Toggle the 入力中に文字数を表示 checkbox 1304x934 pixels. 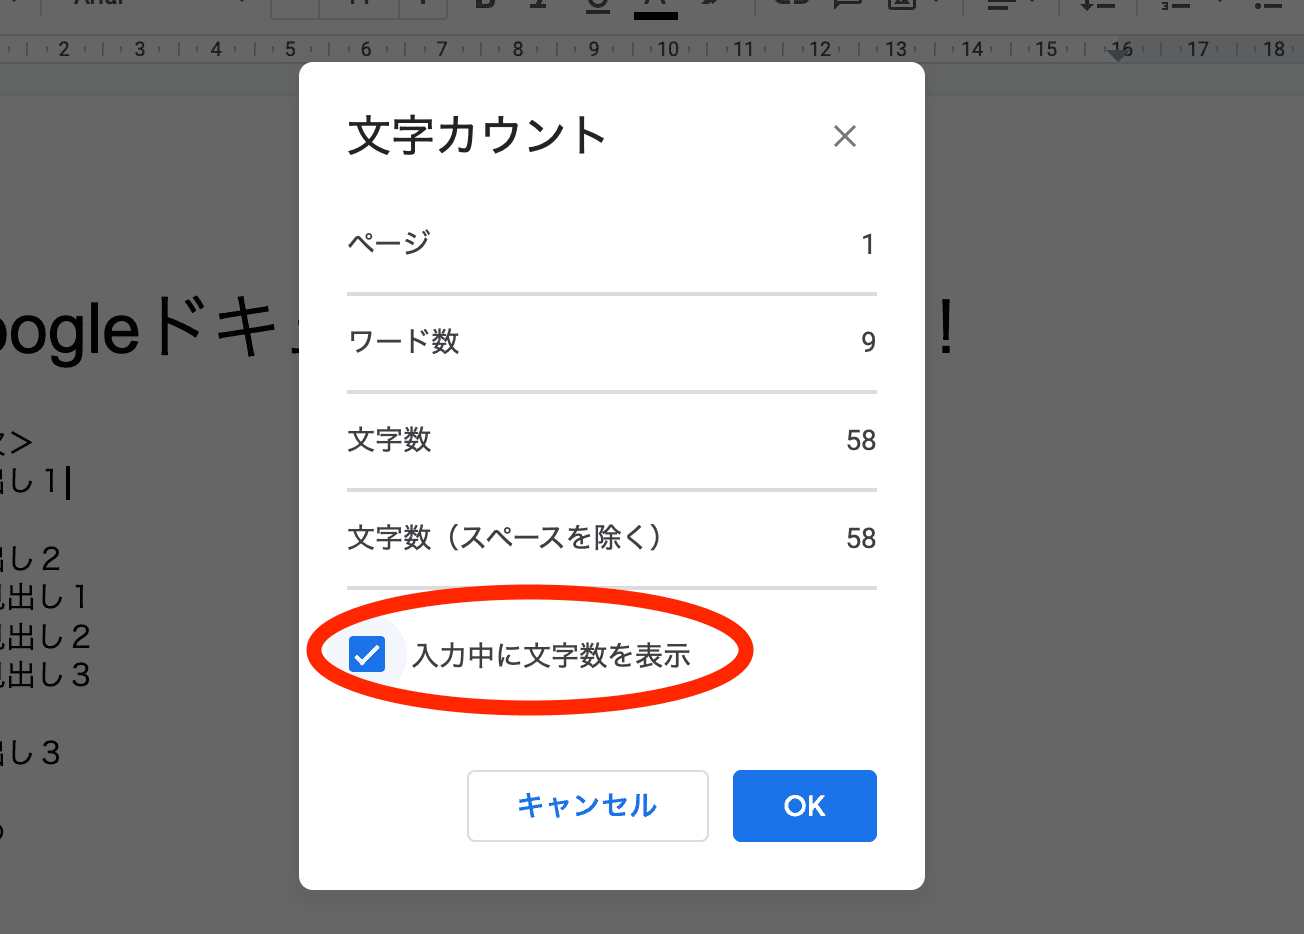pyautogui.click(x=367, y=655)
